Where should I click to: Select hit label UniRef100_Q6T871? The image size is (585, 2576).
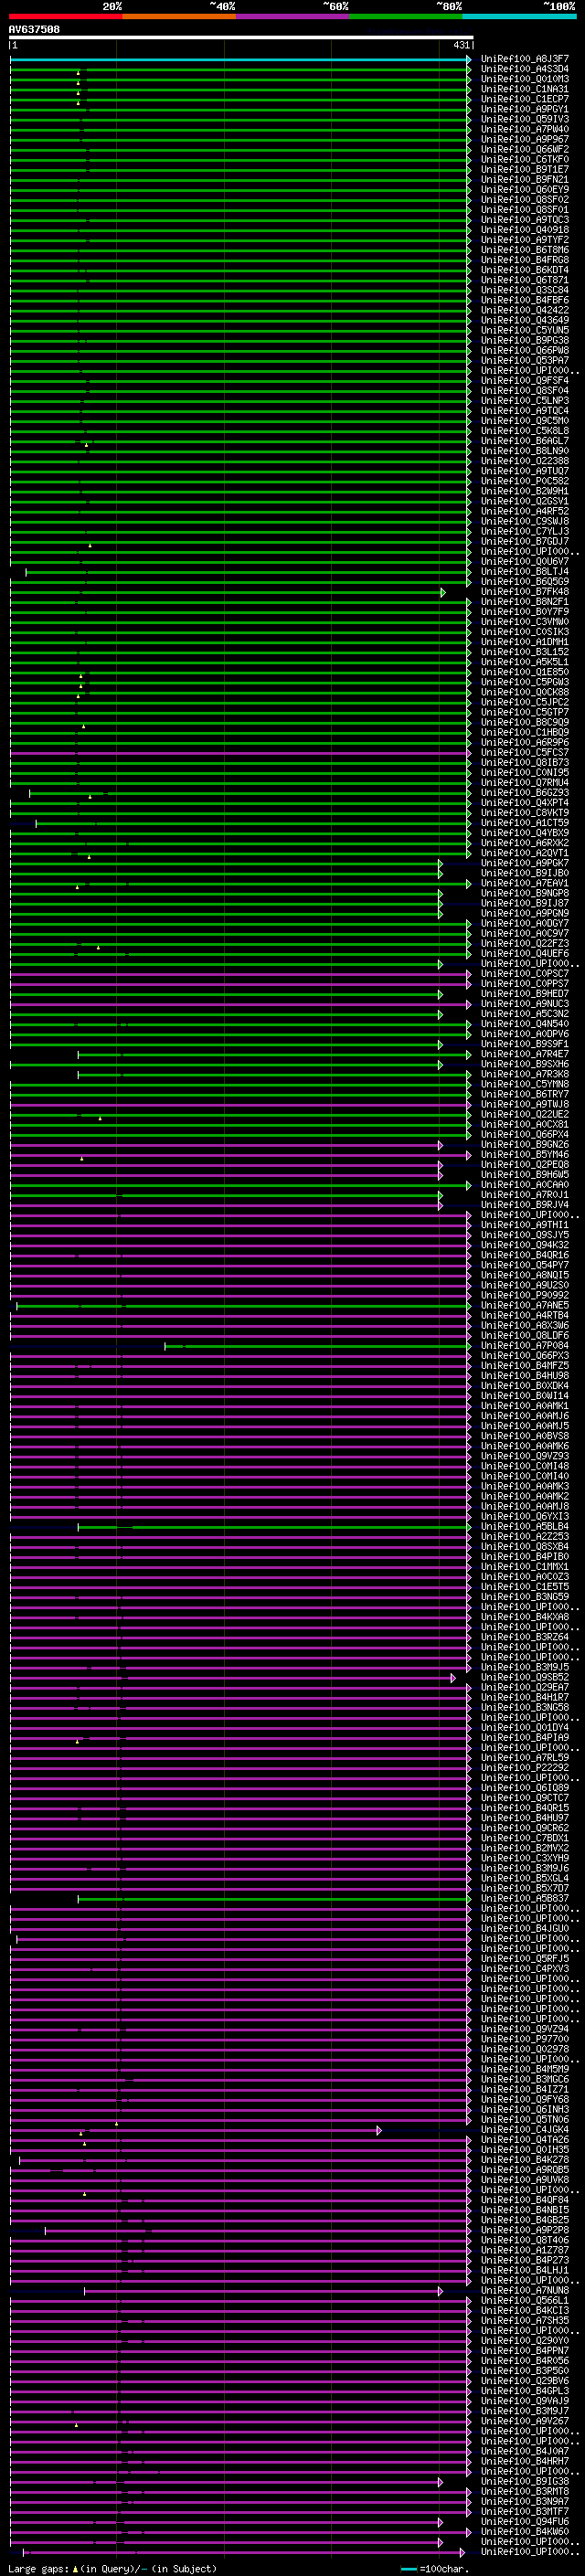525,280
